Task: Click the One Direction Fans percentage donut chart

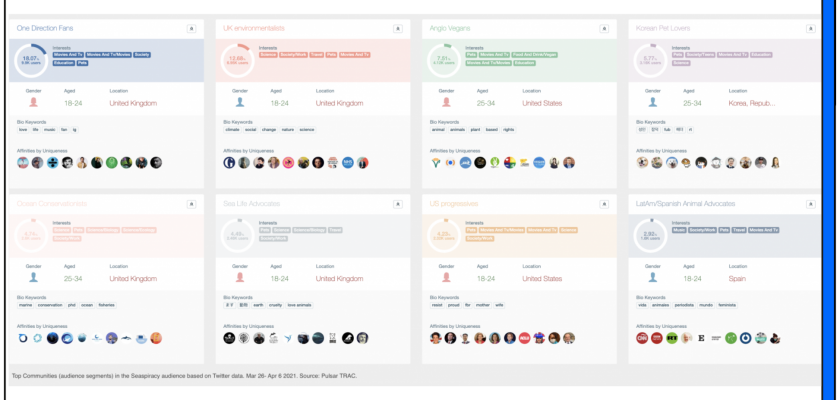Action: point(31,60)
